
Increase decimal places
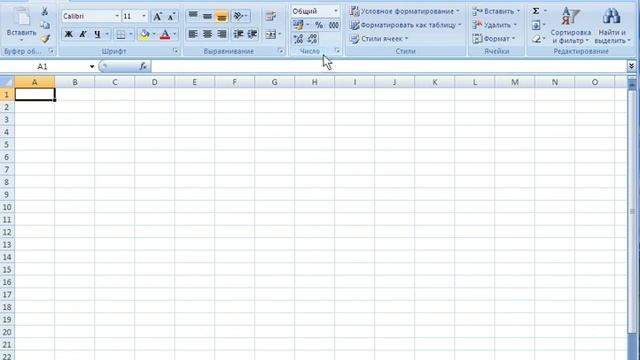click(x=298, y=39)
